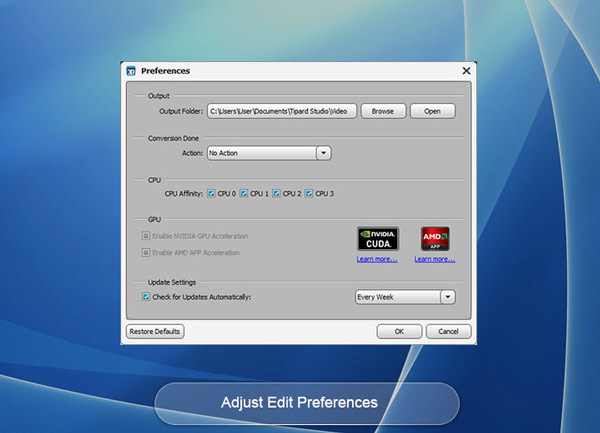Click the Preferences title text

(x=165, y=71)
